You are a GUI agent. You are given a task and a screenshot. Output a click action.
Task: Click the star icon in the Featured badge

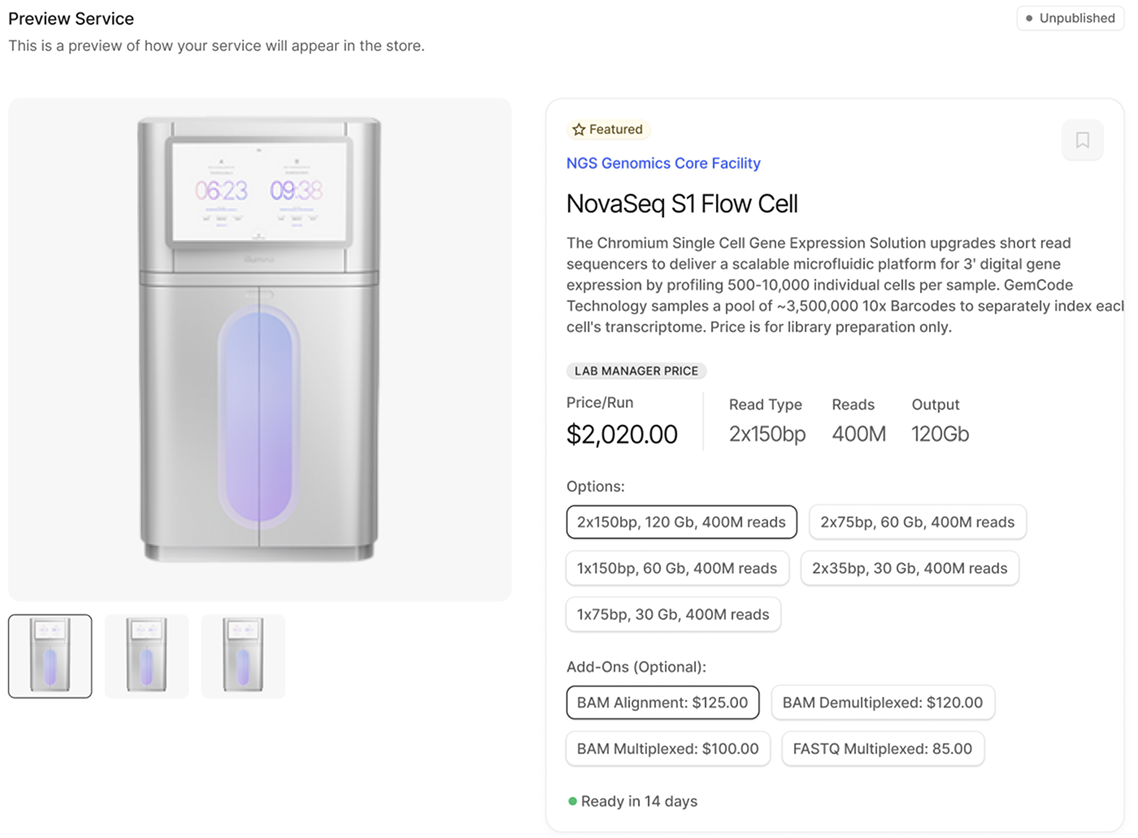tap(578, 130)
